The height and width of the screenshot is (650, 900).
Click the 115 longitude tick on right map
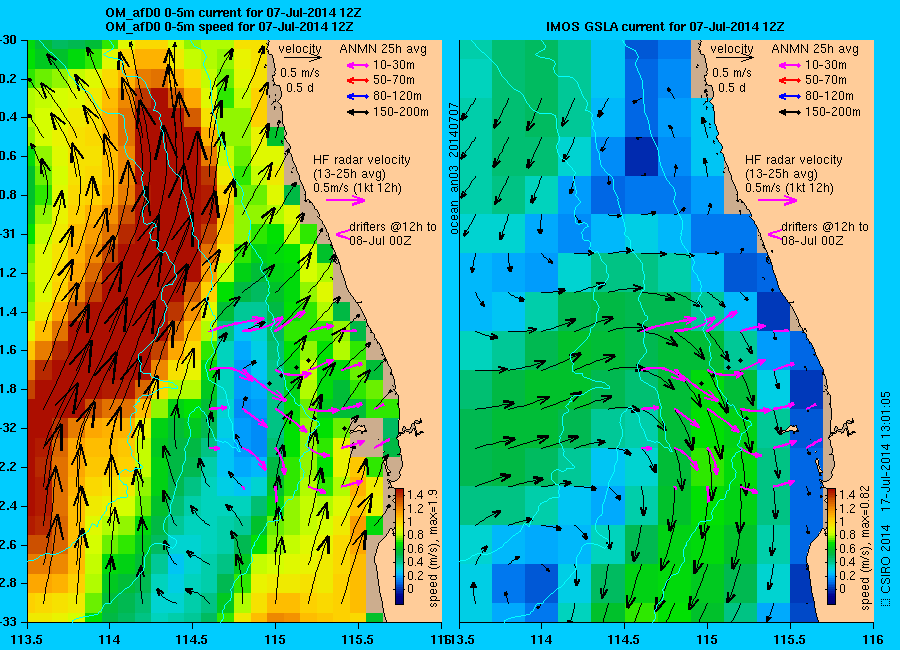tap(707, 639)
